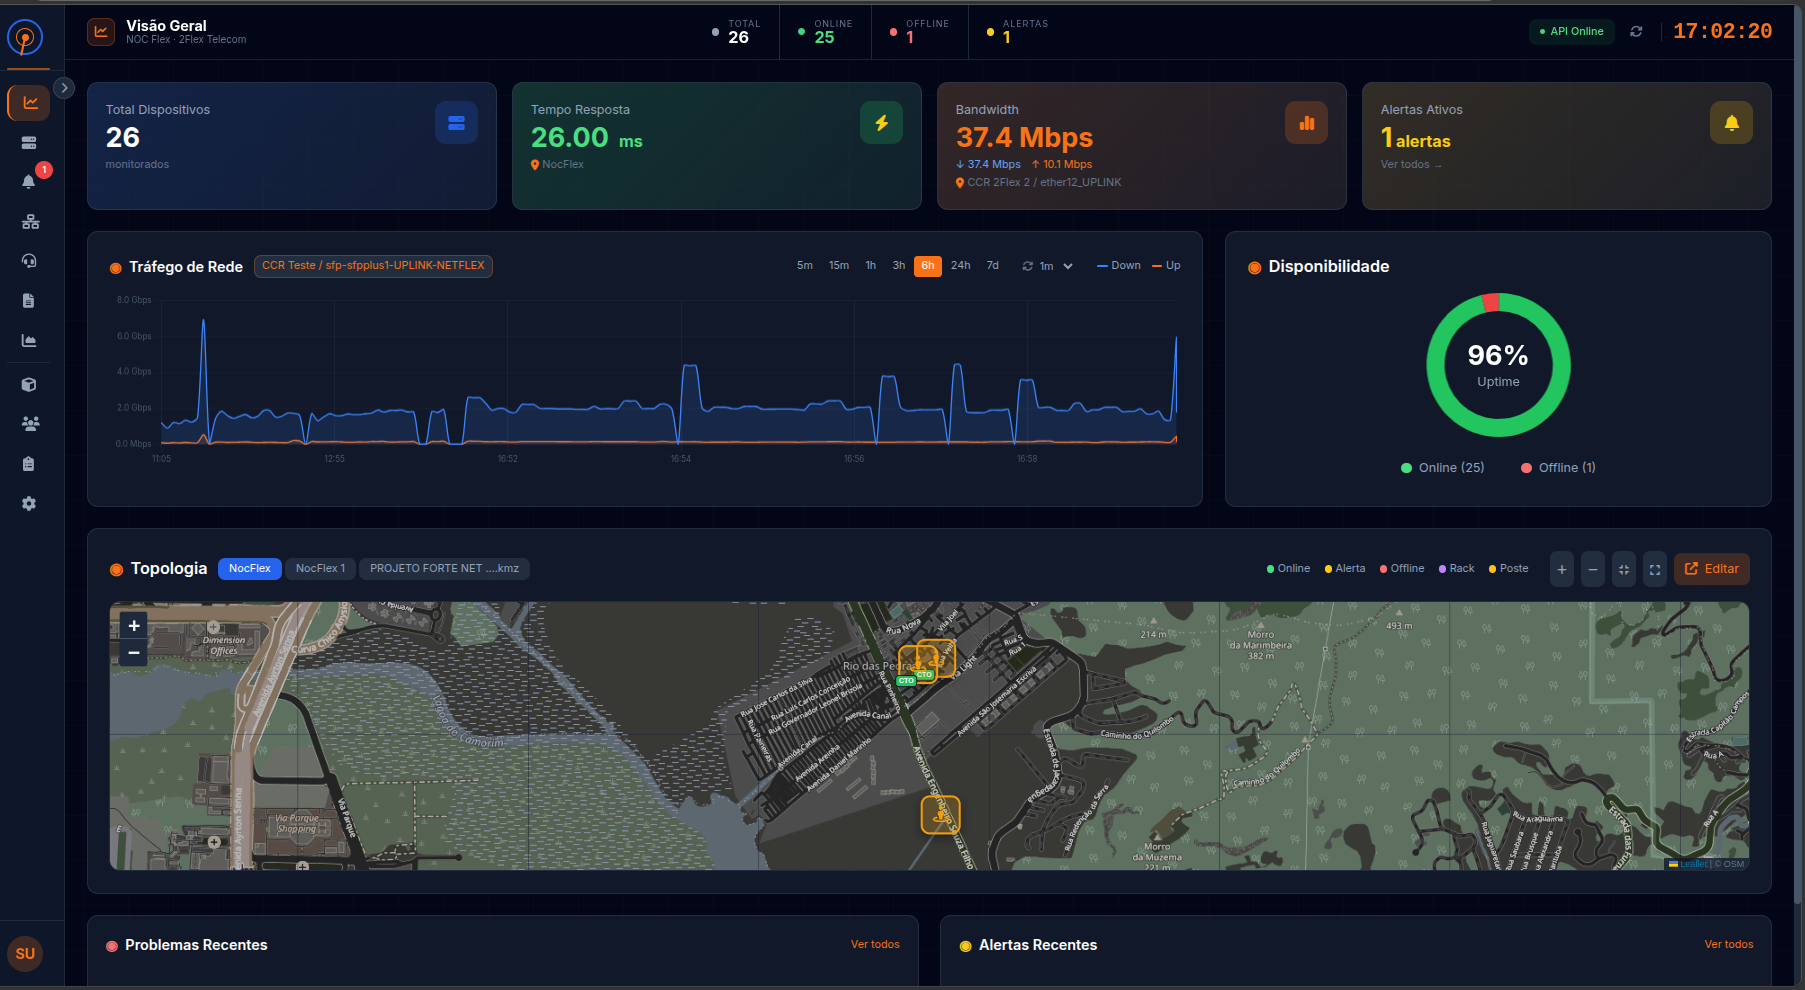Click Ver todos in Problemas Recentes
The height and width of the screenshot is (990, 1805).
coord(875,945)
